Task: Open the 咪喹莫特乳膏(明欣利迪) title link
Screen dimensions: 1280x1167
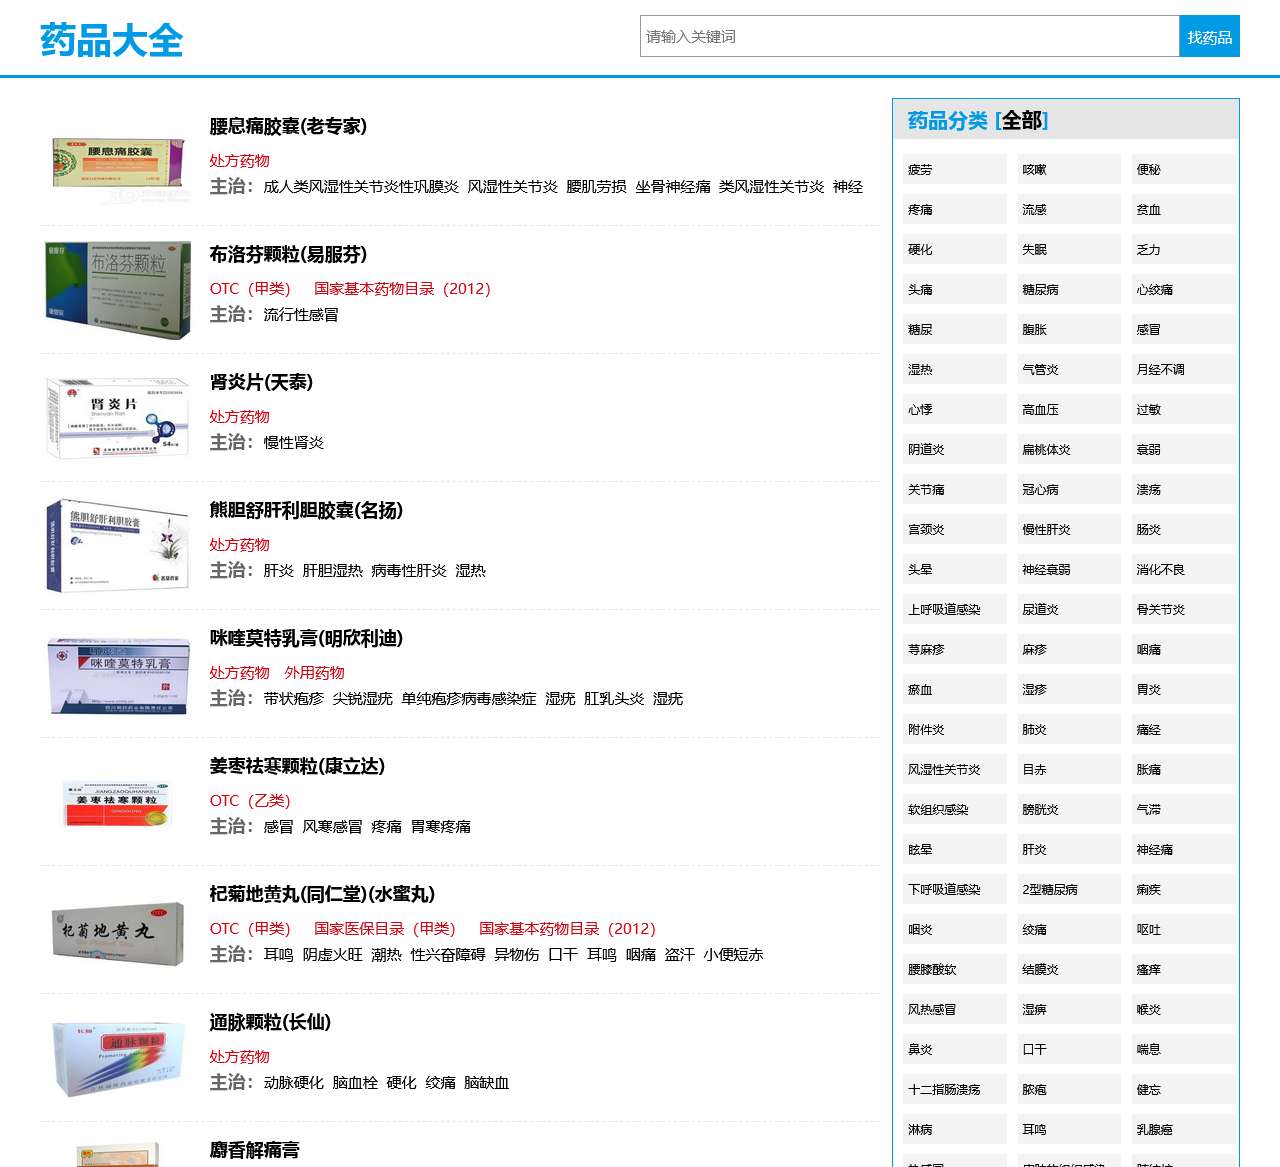Action: (306, 638)
